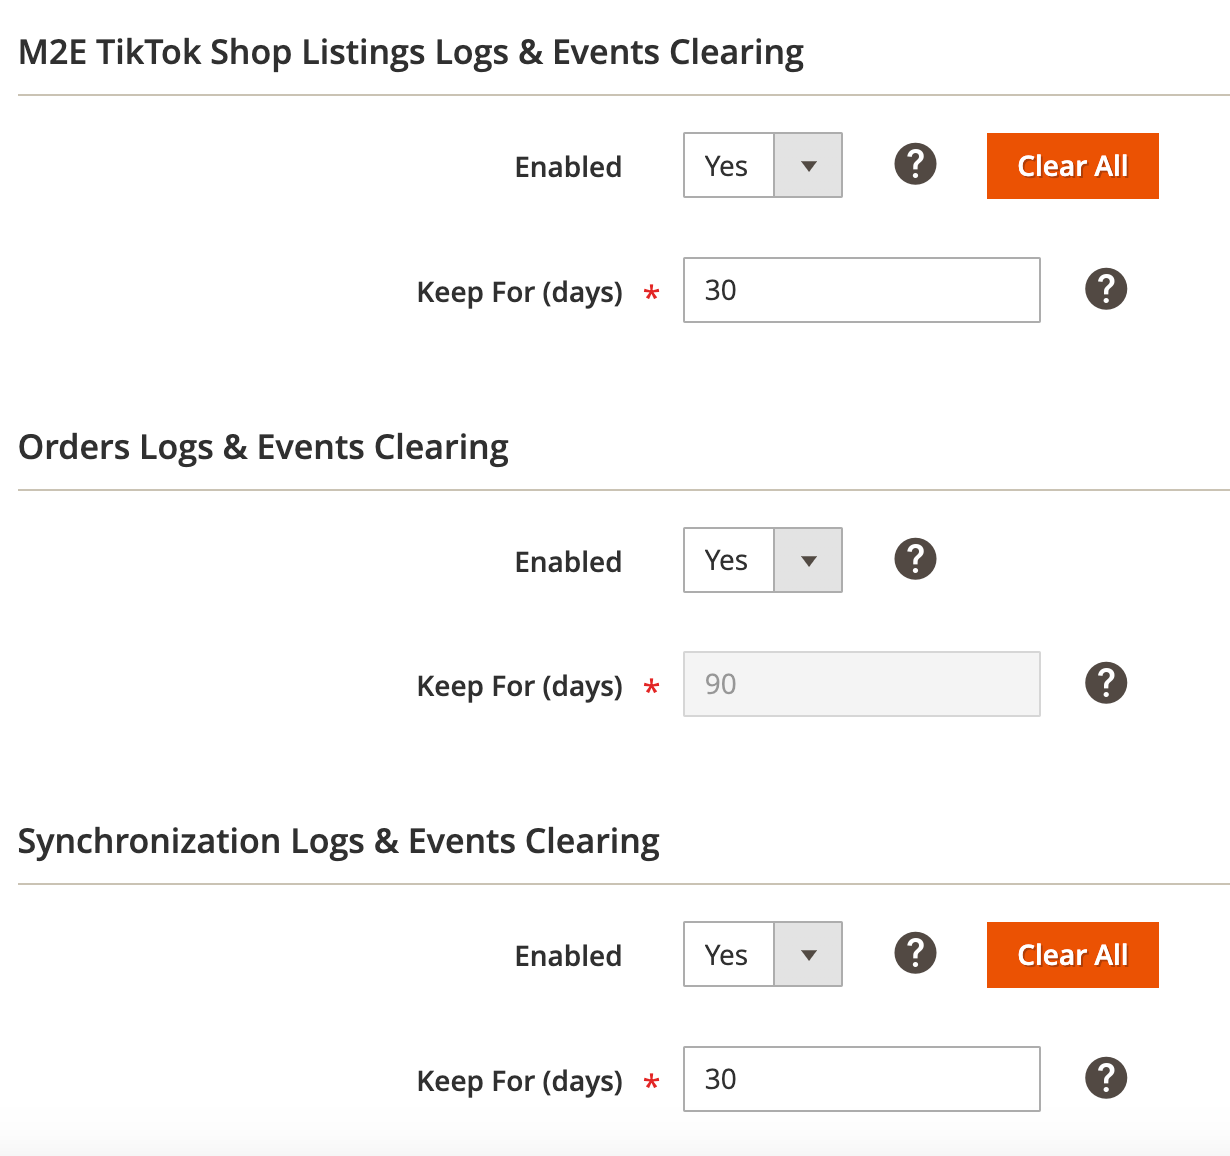
Task: Click the Synchronization Logs & Events Clearing heading
Action: (339, 841)
